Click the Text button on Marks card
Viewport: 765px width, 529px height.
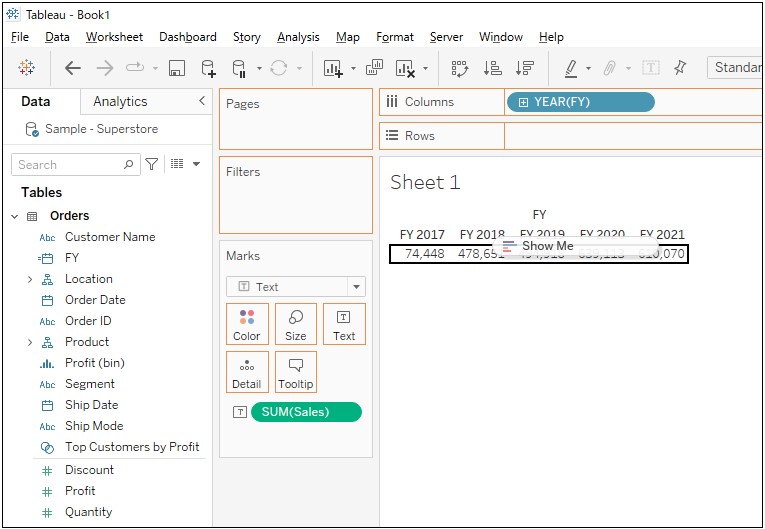click(344, 324)
